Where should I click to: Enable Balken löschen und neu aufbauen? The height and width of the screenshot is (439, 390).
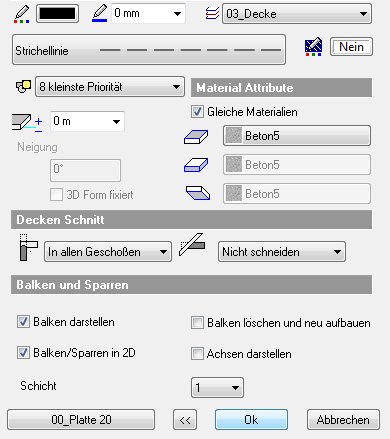(197, 323)
